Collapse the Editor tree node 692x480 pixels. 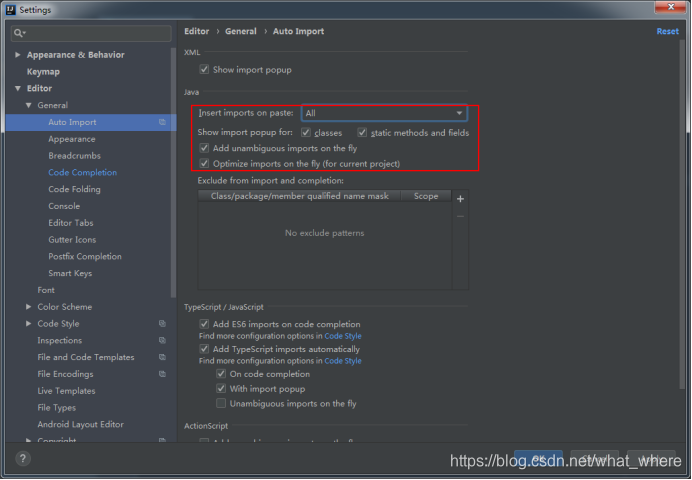18,88
